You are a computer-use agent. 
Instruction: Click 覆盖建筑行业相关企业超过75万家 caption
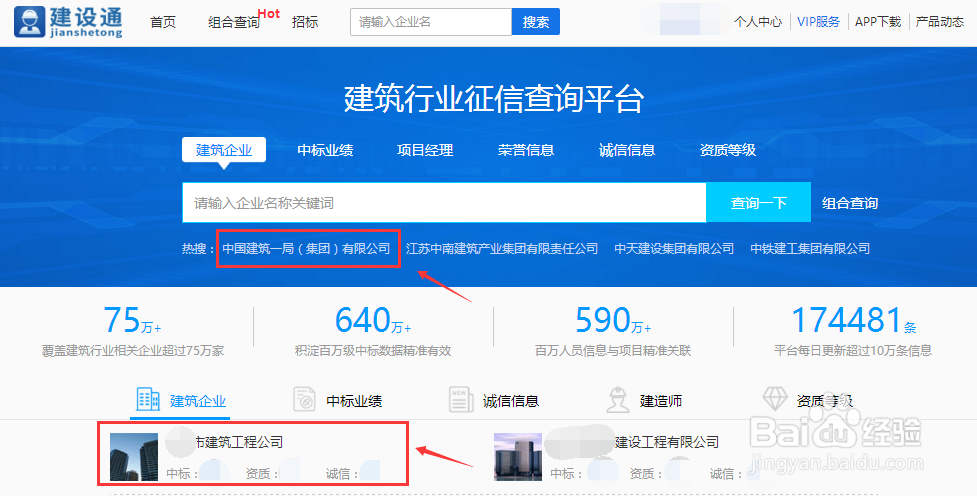pos(132,351)
